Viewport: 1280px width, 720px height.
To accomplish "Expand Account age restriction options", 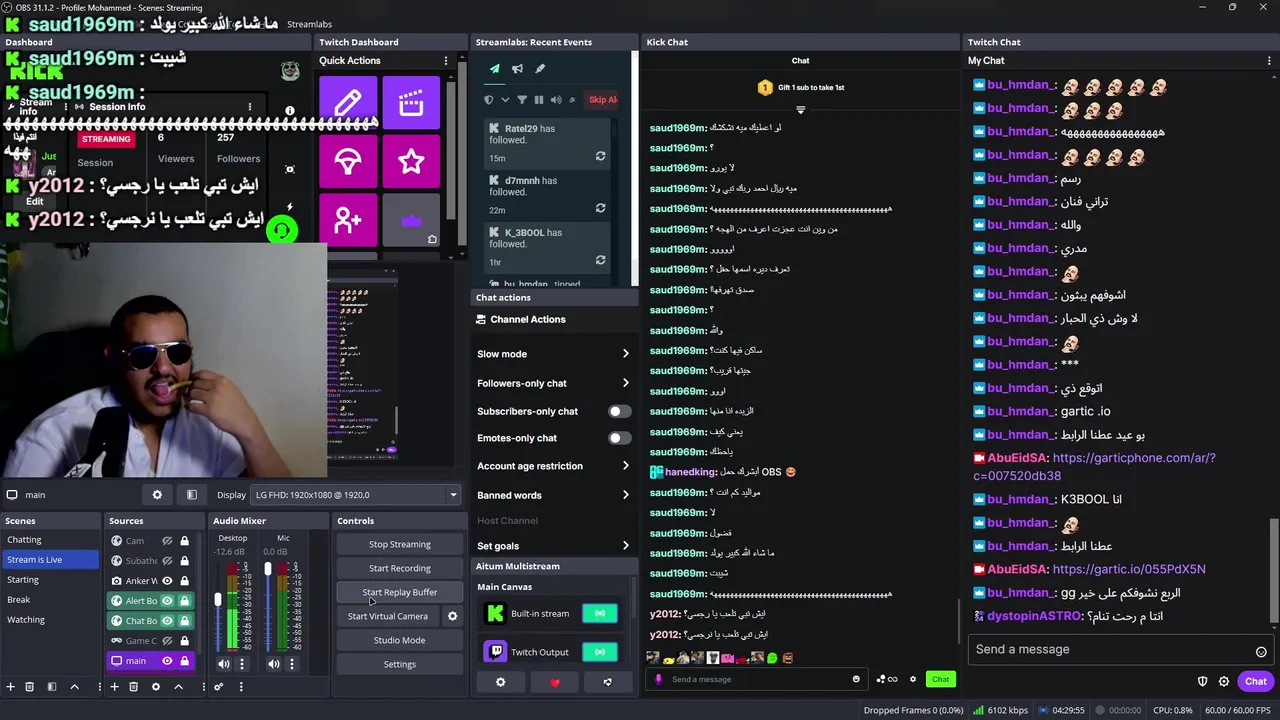I will pos(626,466).
